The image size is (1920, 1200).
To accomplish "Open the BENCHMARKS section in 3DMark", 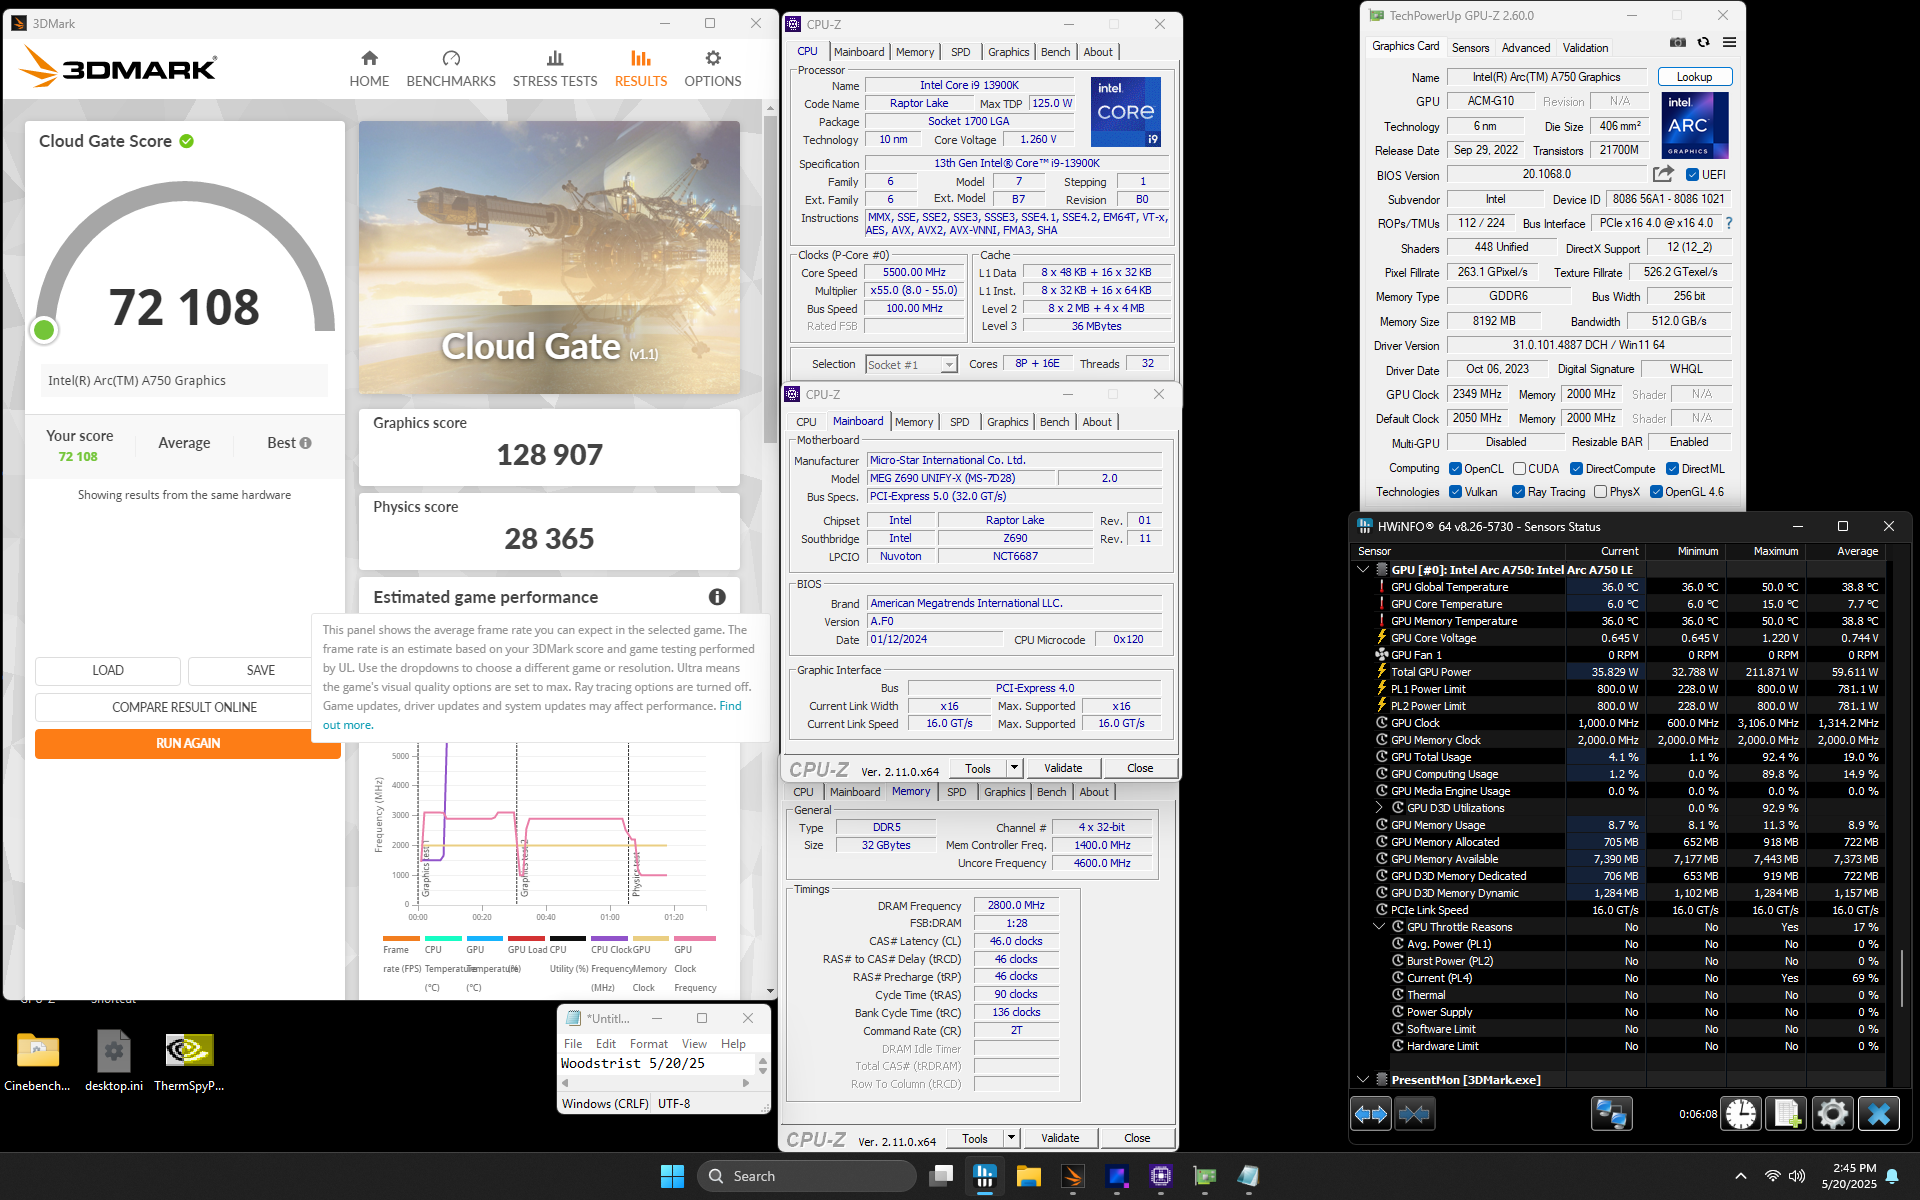I will (451, 69).
